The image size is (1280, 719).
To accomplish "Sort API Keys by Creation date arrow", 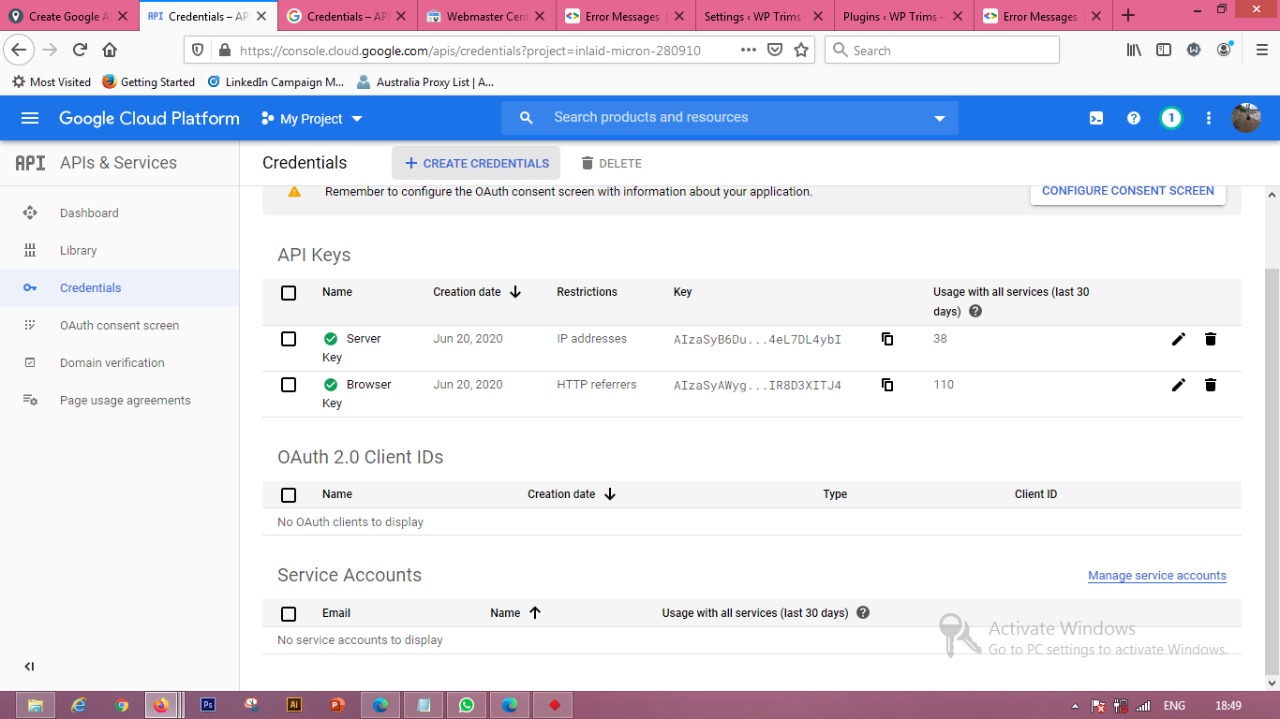I will coord(515,292).
